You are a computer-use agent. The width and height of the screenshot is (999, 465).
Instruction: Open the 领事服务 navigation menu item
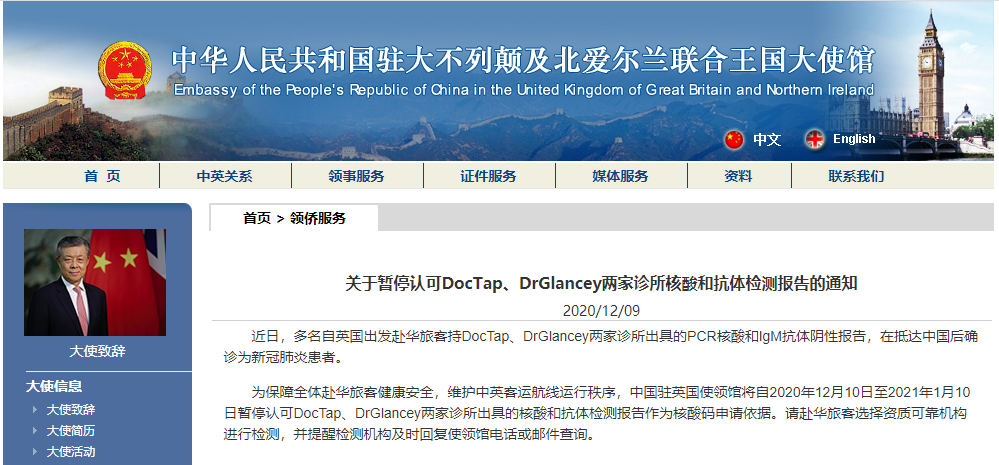pyautogui.click(x=357, y=176)
